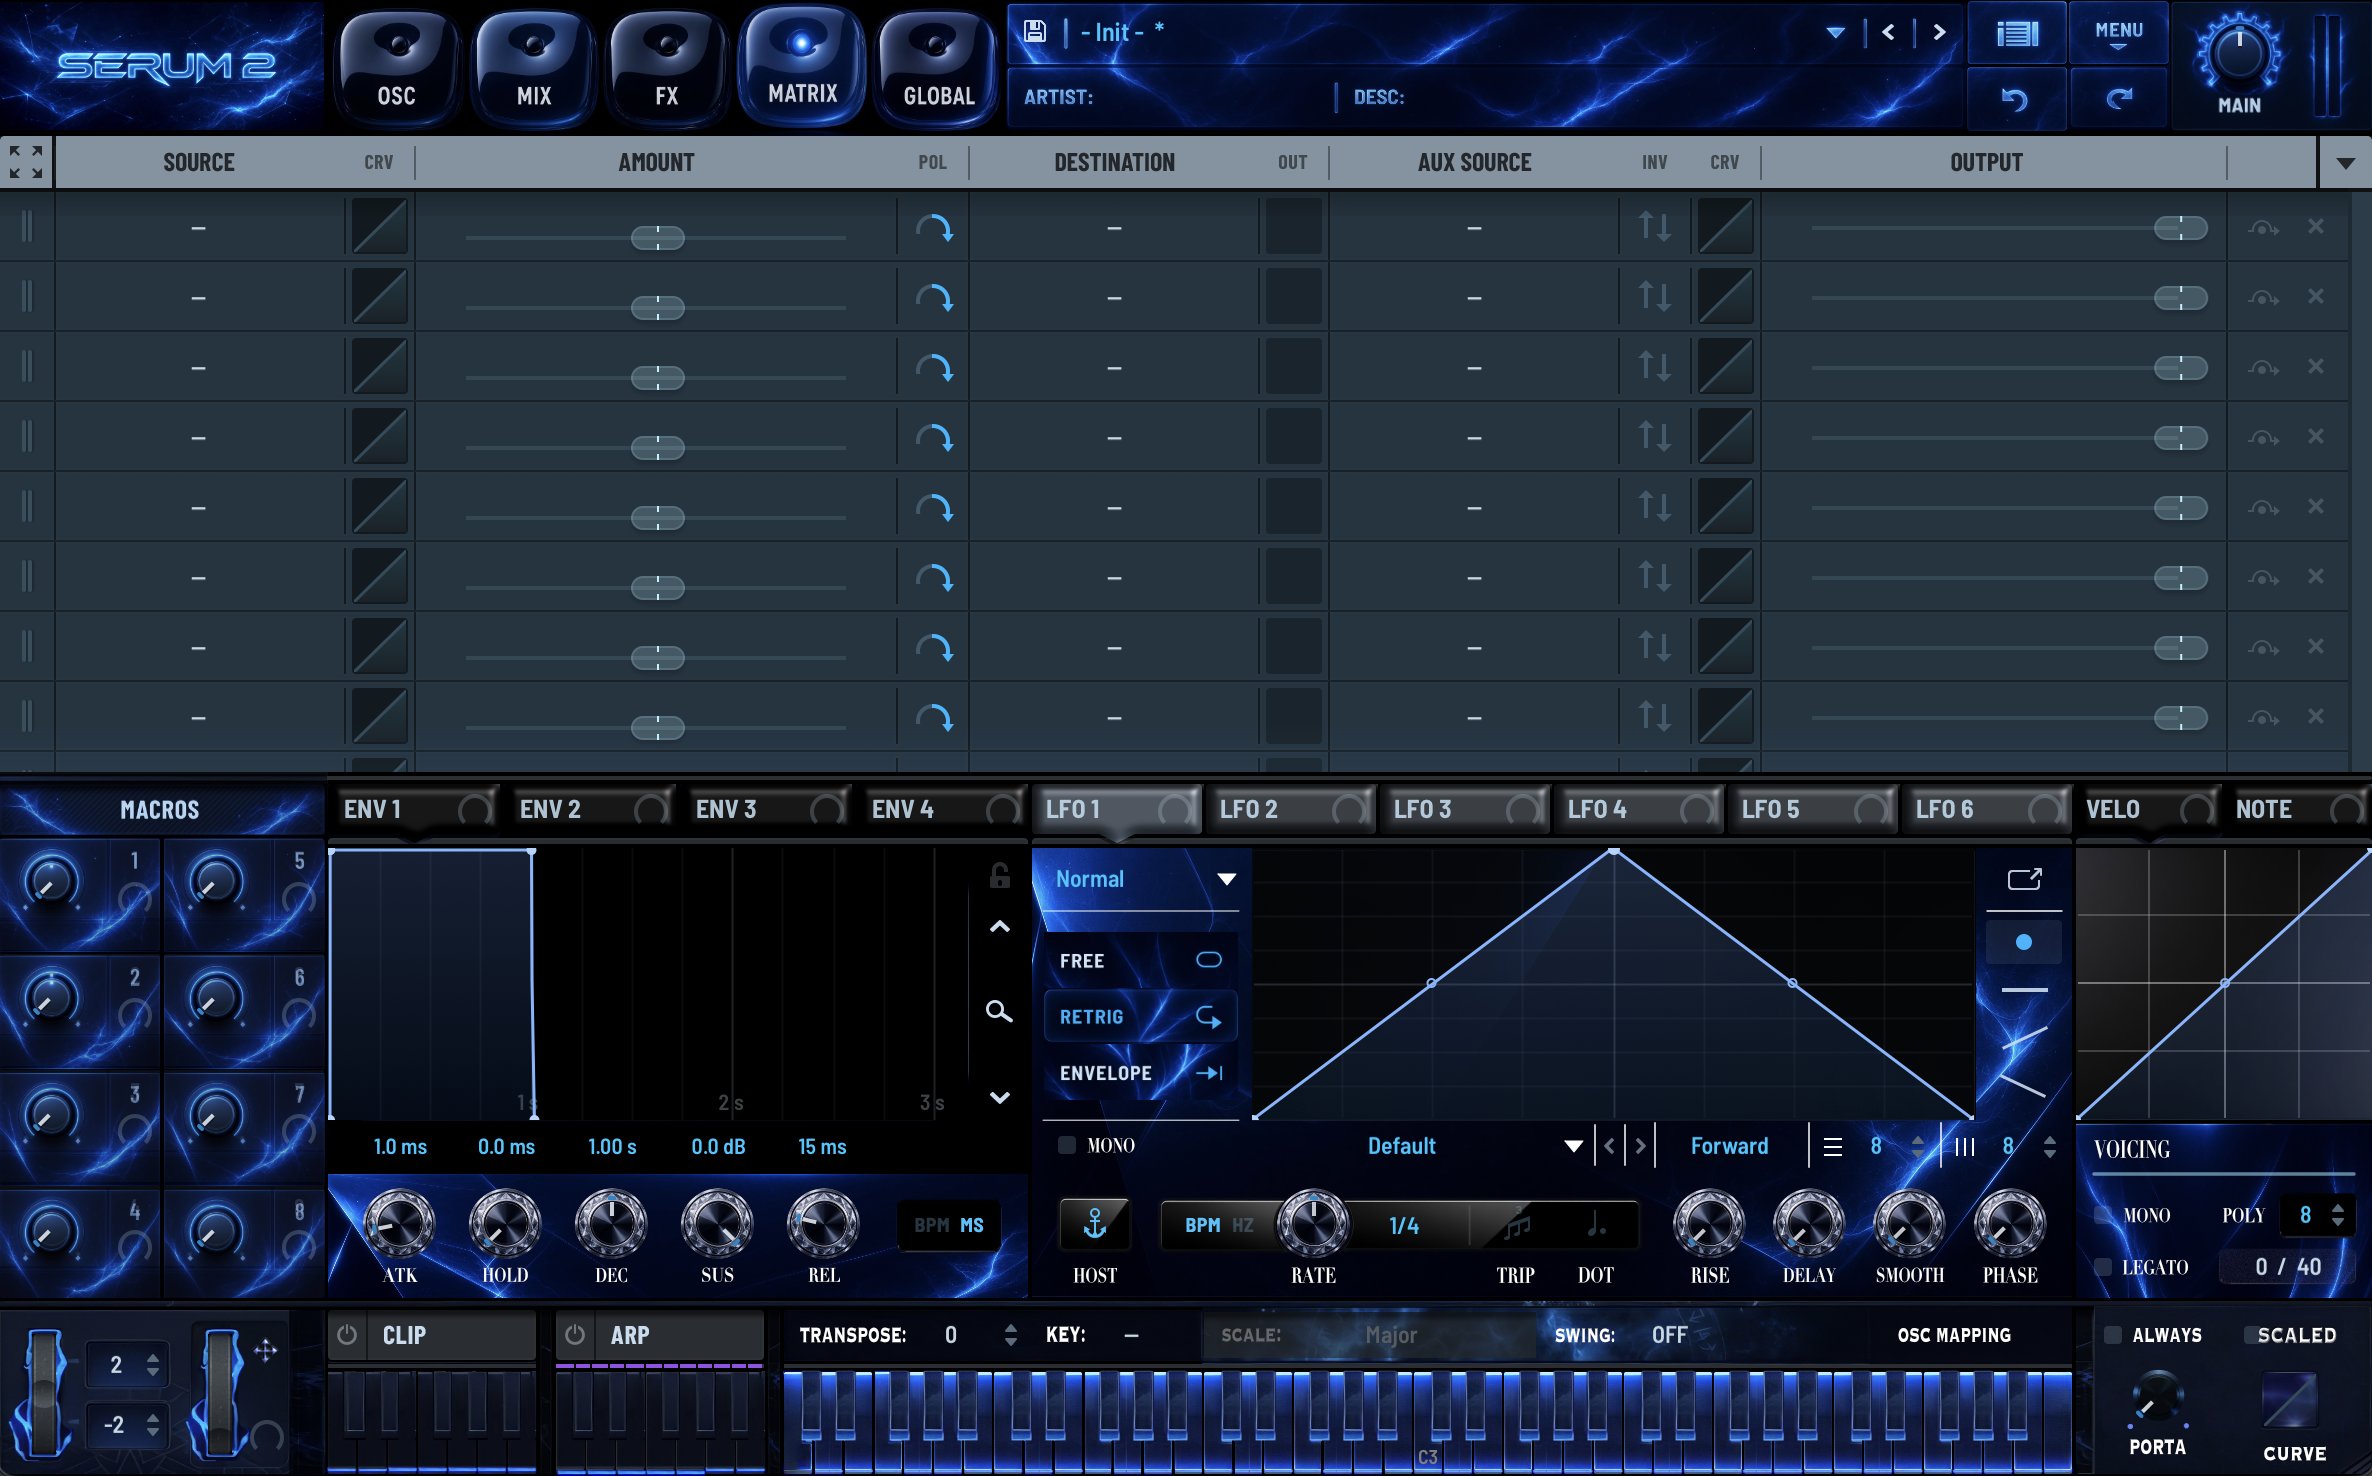Switch to the GLOBAL tab
The image size is (2372, 1476).
[x=938, y=68]
